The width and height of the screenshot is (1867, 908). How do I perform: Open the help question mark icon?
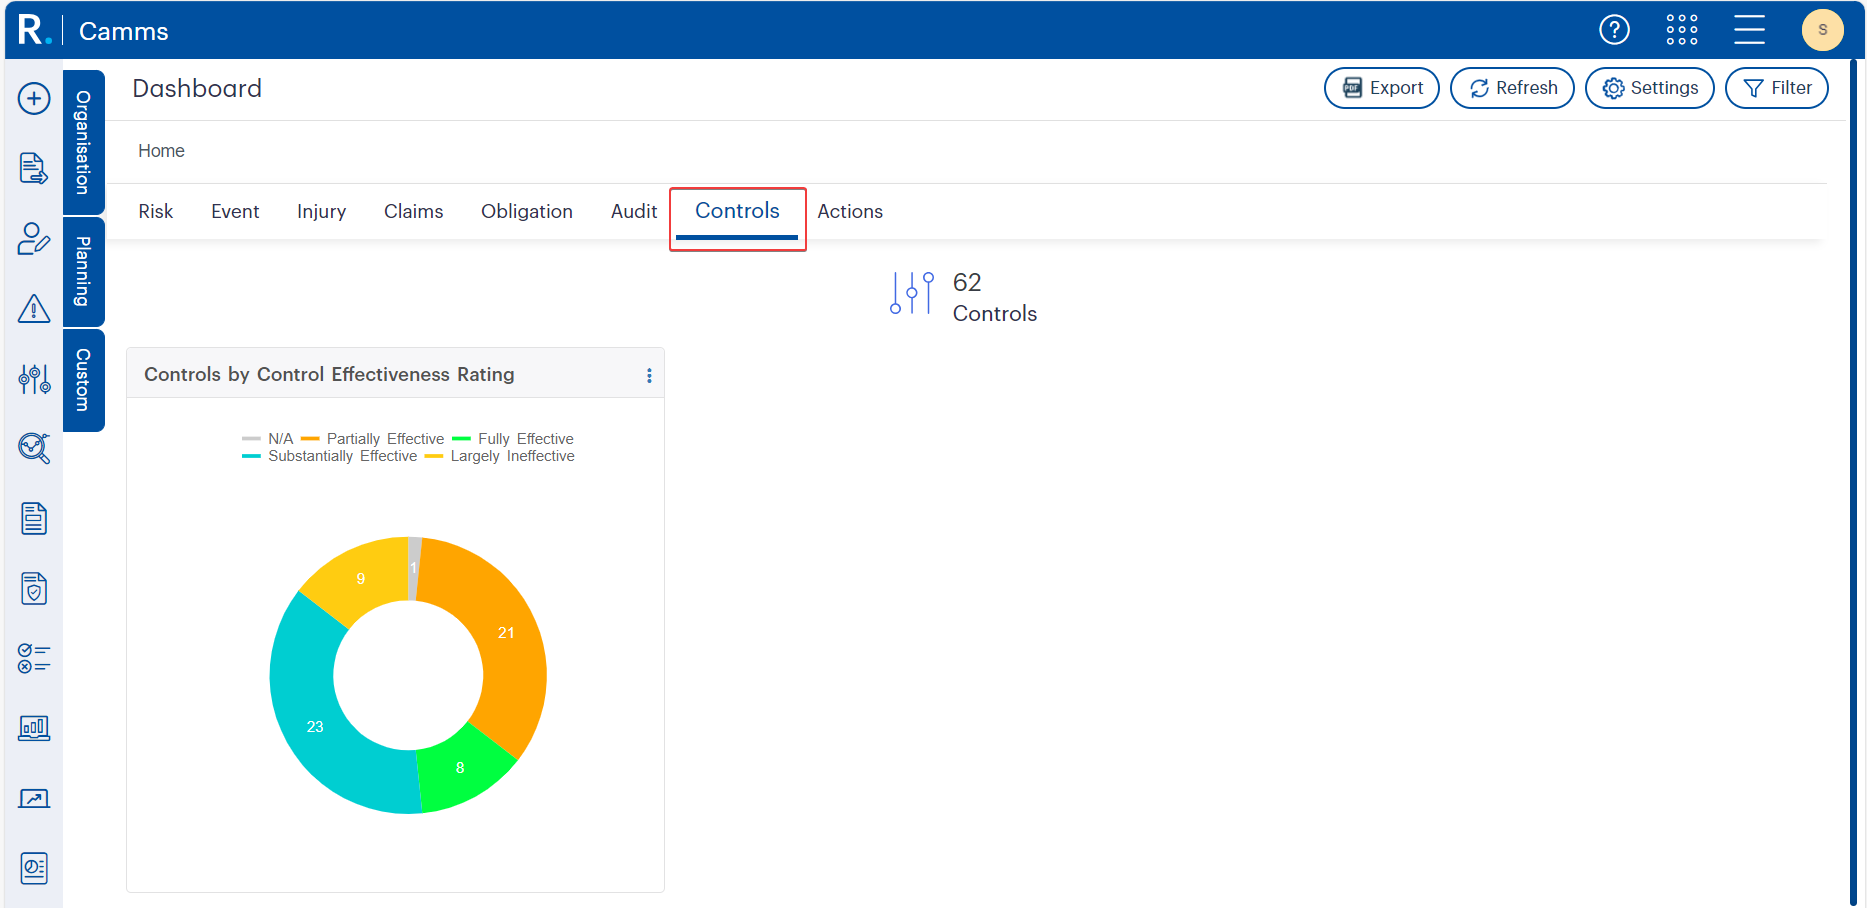1614,30
